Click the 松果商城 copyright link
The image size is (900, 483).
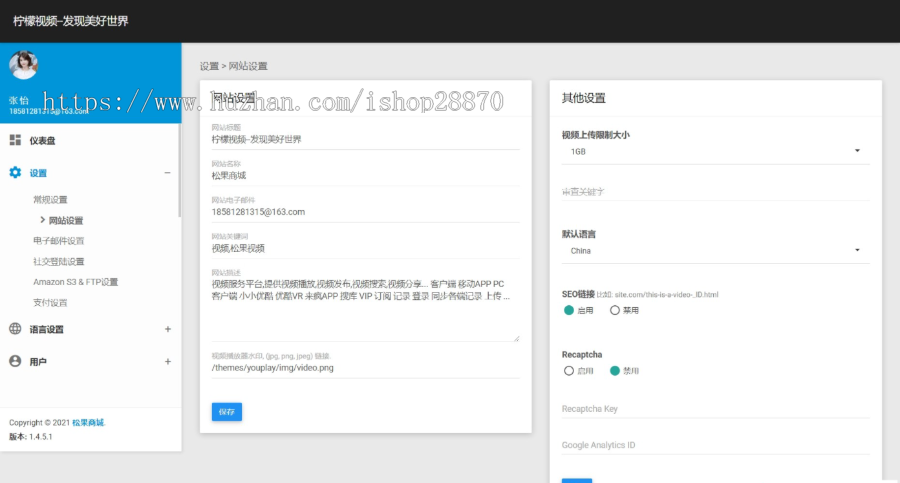point(88,423)
